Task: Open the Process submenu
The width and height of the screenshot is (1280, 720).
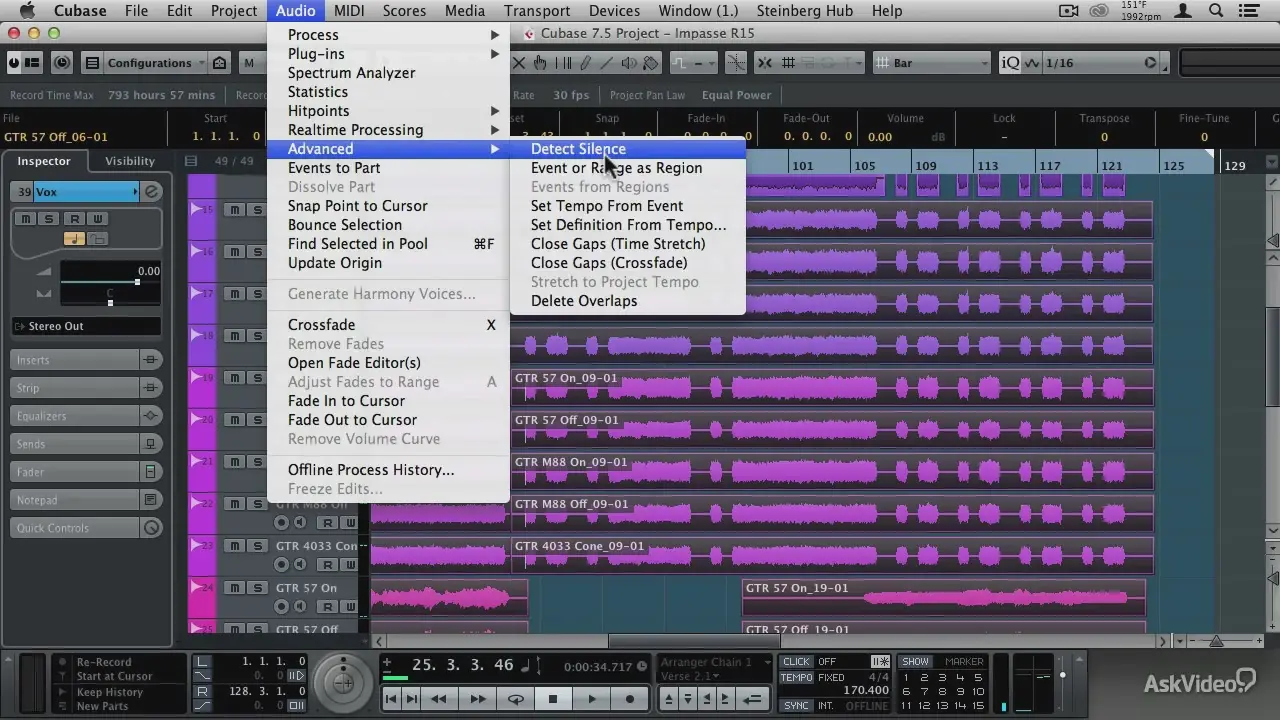Action: pyautogui.click(x=388, y=35)
